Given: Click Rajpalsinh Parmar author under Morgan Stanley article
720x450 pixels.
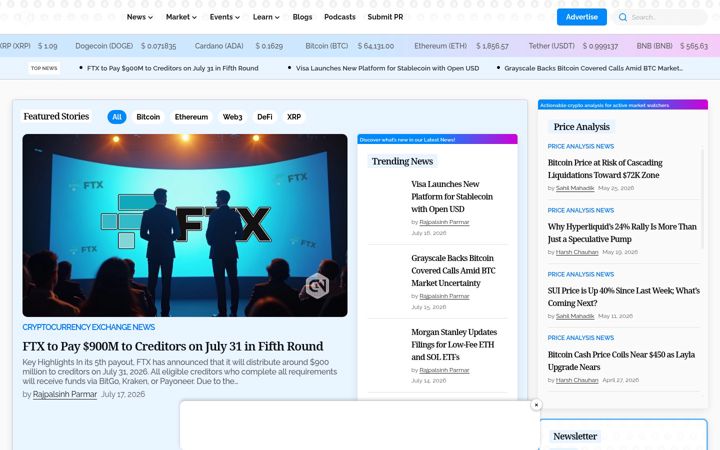Looking at the screenshot, I should 444,370.
